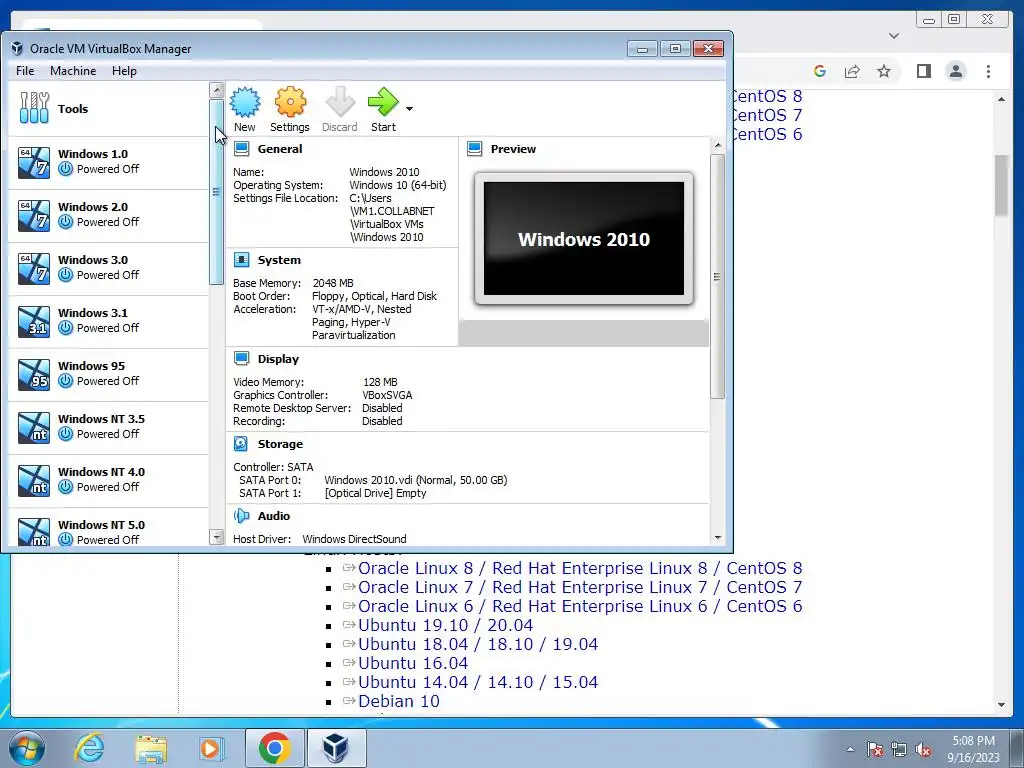This screenshot has width=1024, height=768.
Task: Open Chrome side panel icon
Action: pyautogui.click(x=923, y=71)
